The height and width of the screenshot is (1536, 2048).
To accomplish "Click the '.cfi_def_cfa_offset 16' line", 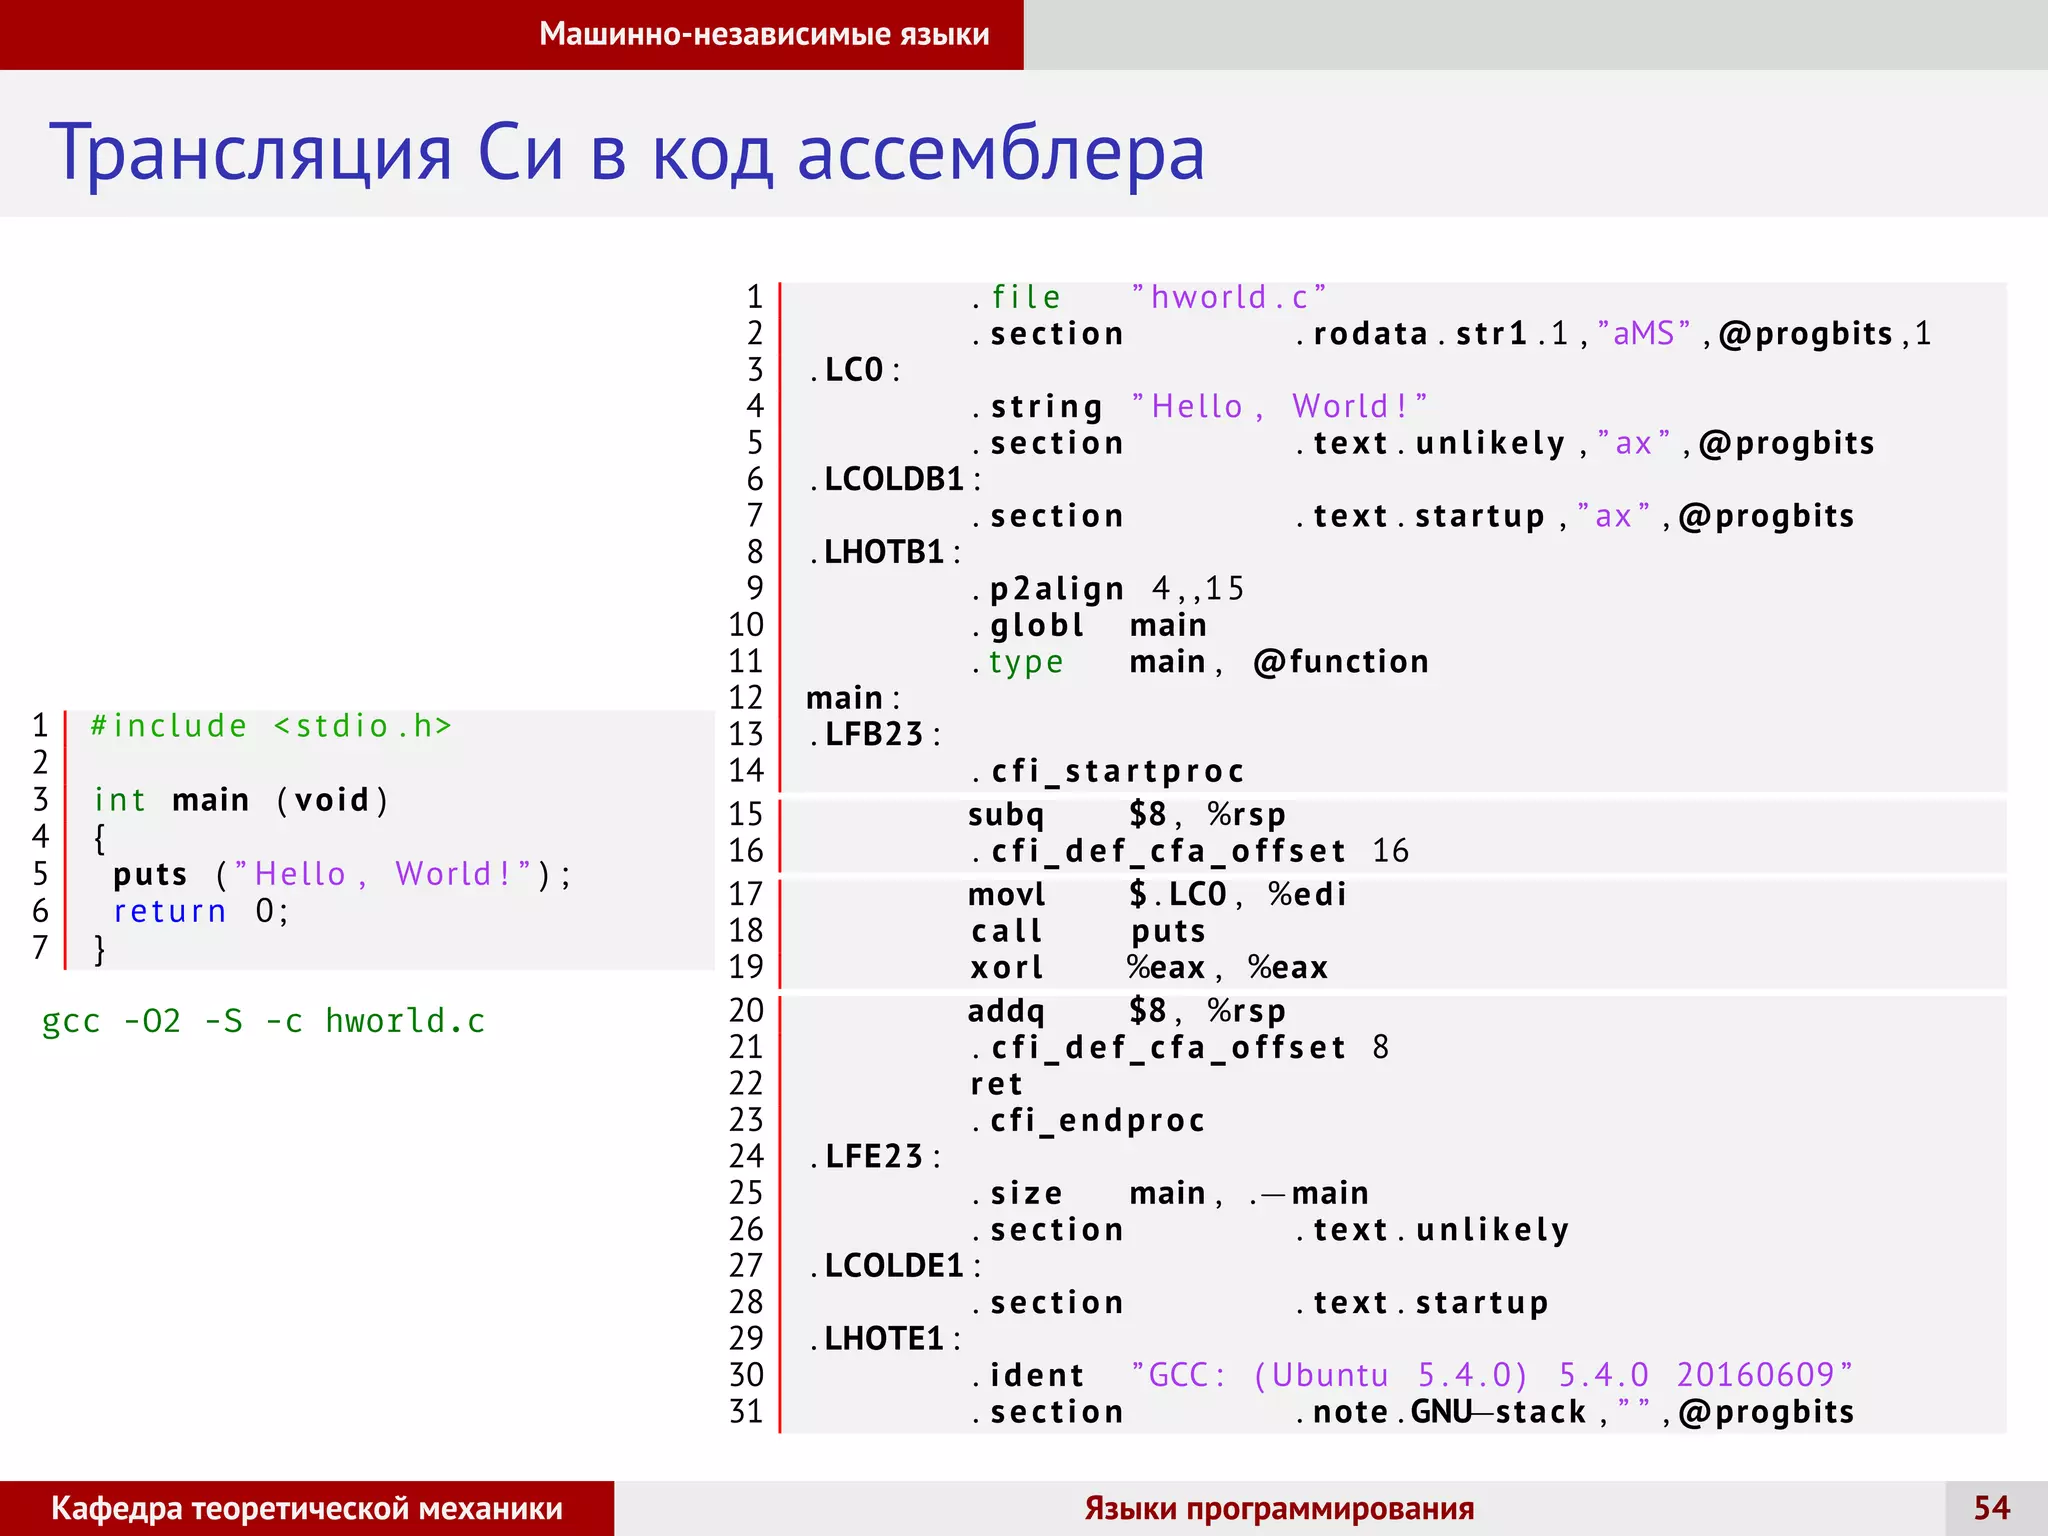I will [1189, 851].
